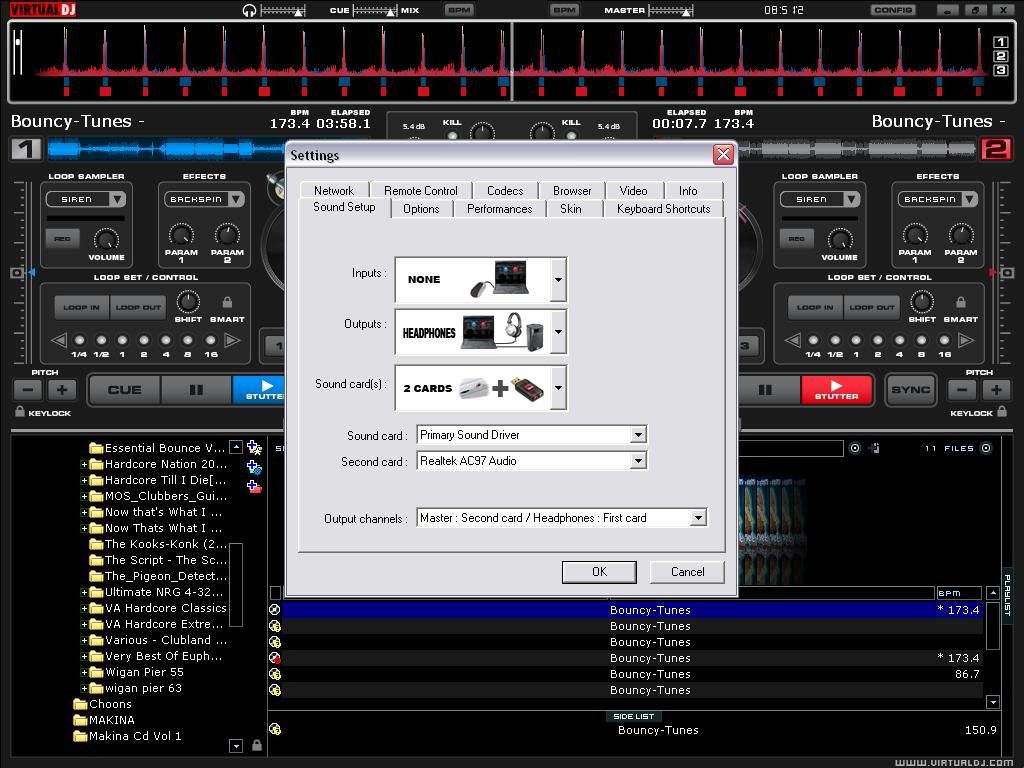Open deck 2 BACKSPIN effects dropdown
1024x768 pixels.
click(970, 199)
